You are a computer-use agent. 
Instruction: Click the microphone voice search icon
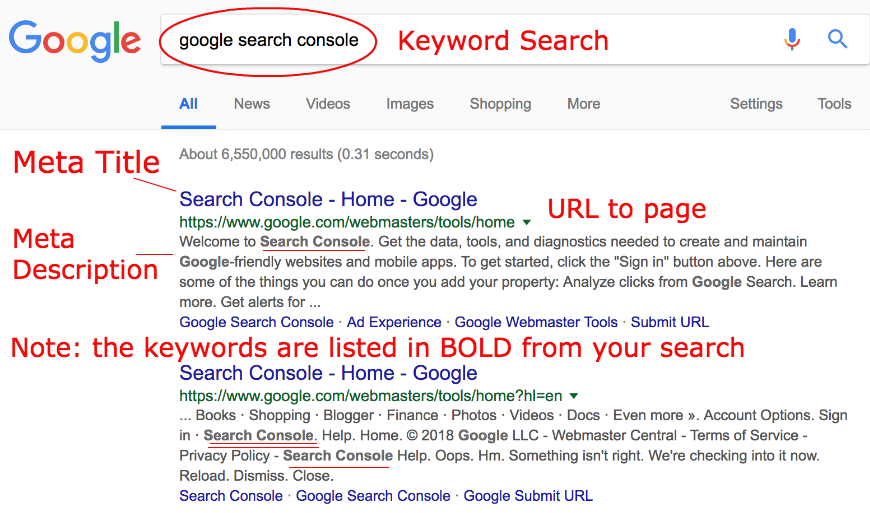click(x=792, y=40)
